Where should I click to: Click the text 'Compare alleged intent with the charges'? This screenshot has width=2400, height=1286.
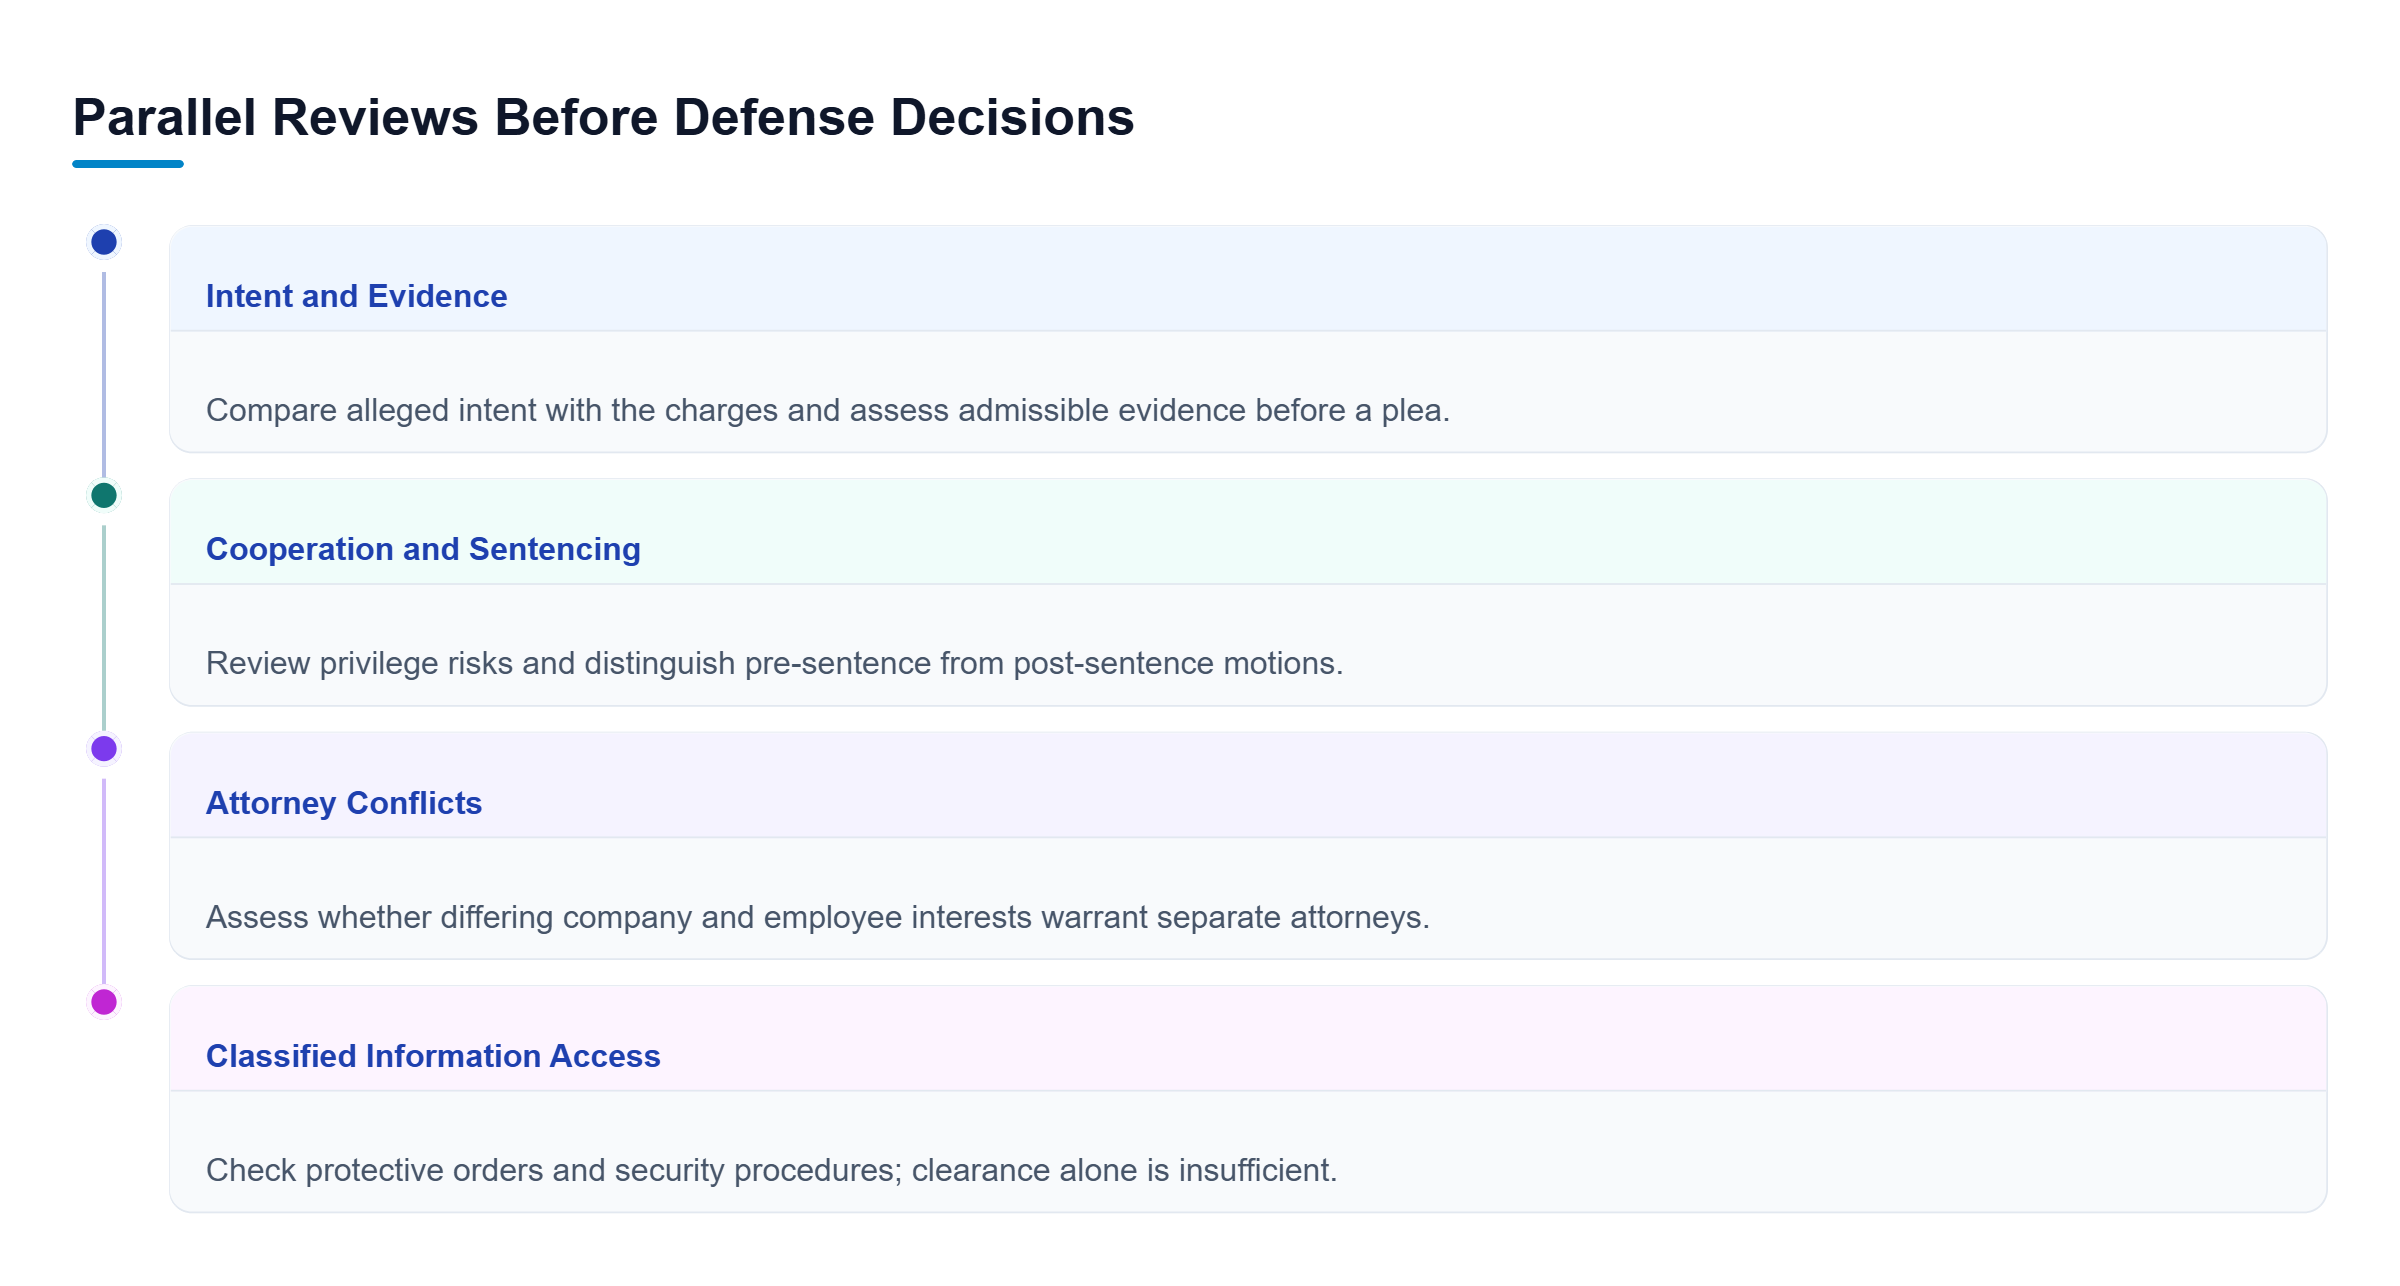click(492, 410)
